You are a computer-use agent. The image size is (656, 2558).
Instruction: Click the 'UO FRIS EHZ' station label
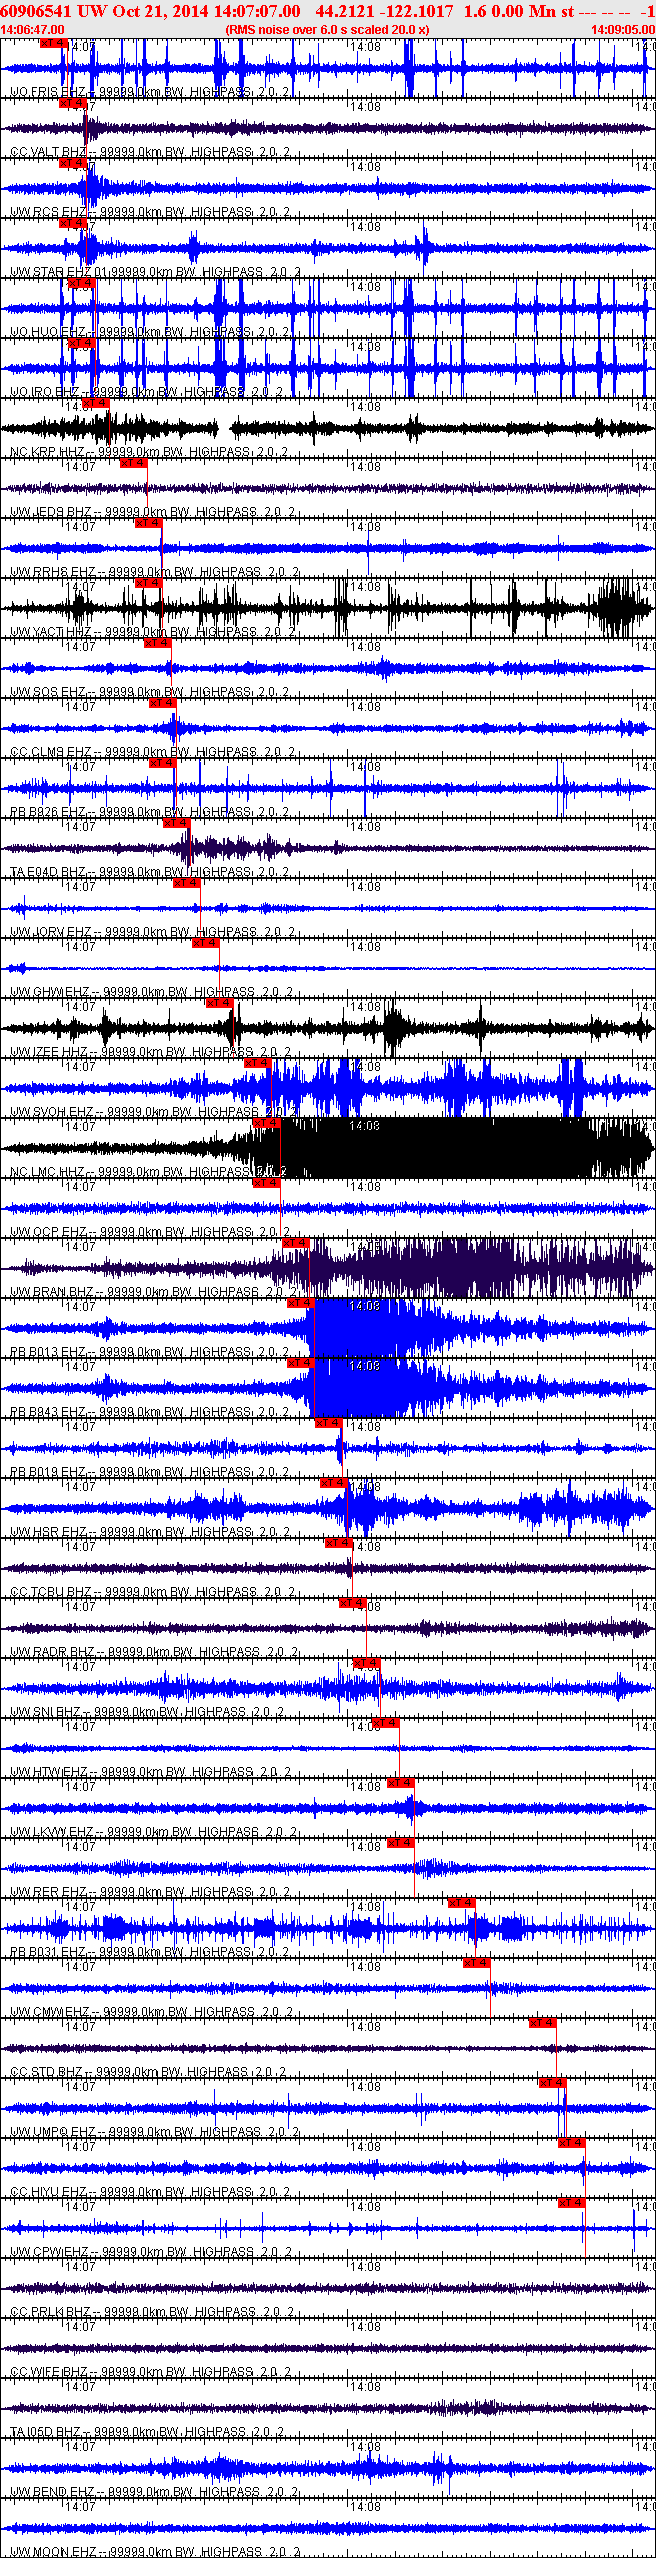click(48, 92)
